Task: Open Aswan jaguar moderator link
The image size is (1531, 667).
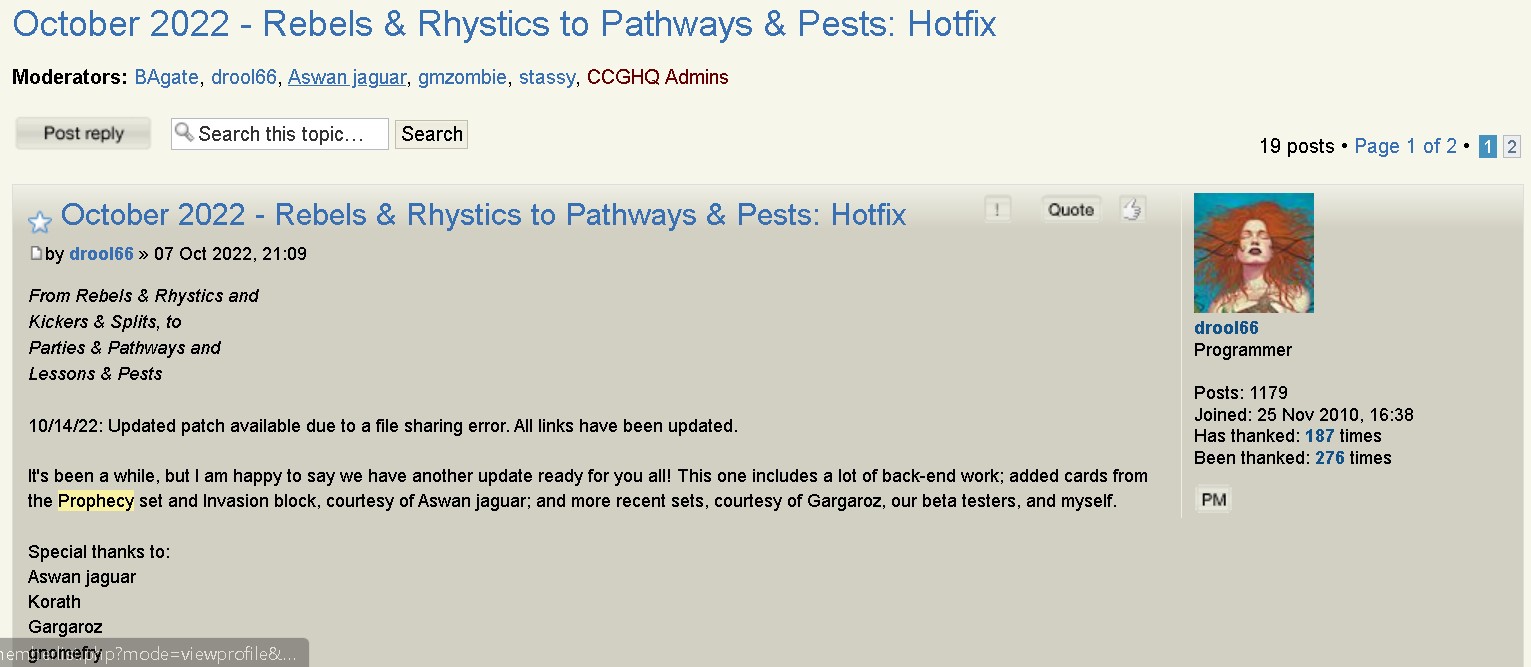Action: (x=347, y=77)
